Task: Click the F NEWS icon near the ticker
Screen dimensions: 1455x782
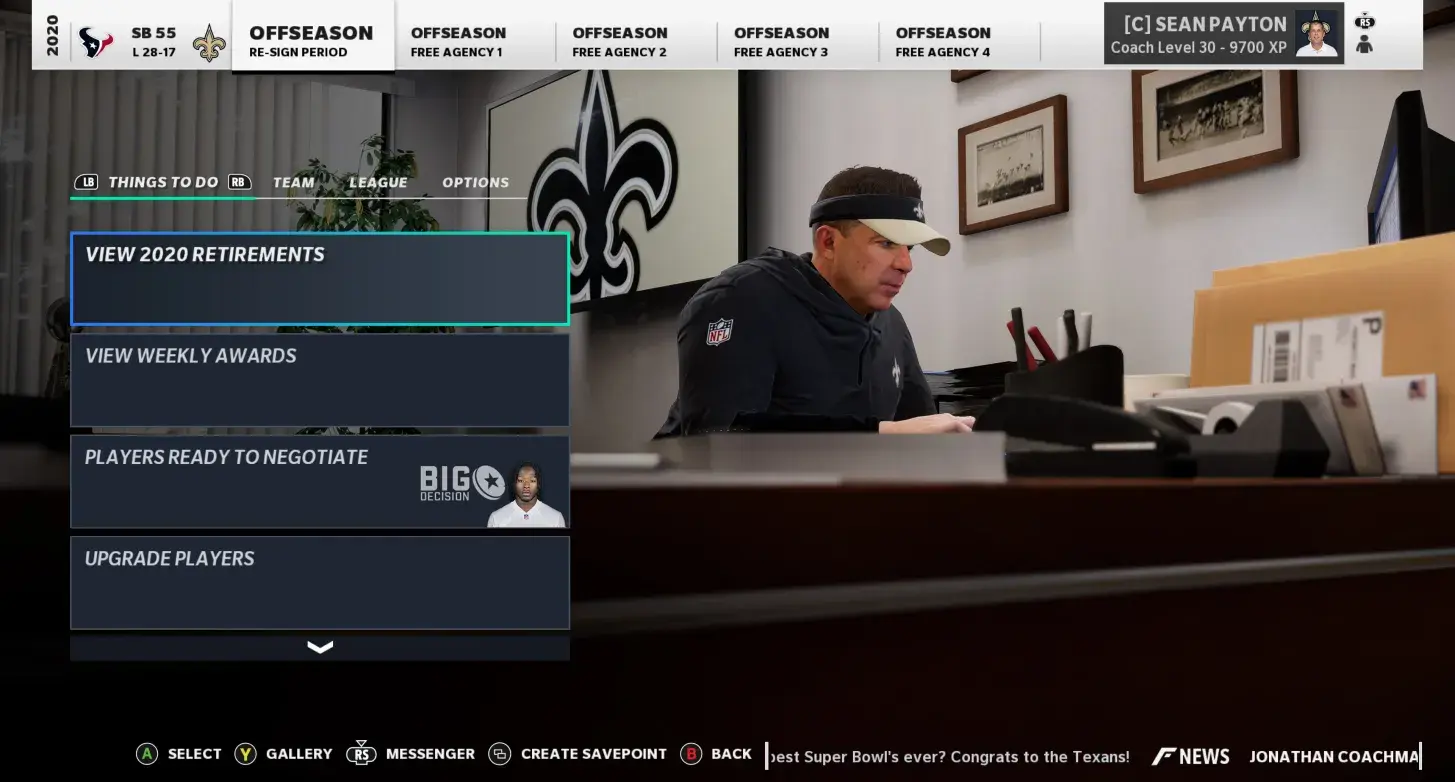Action: (x=1165, y=756)
